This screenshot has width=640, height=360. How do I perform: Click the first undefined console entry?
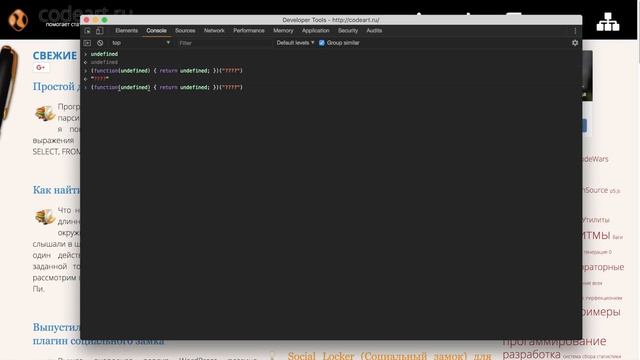104,54
